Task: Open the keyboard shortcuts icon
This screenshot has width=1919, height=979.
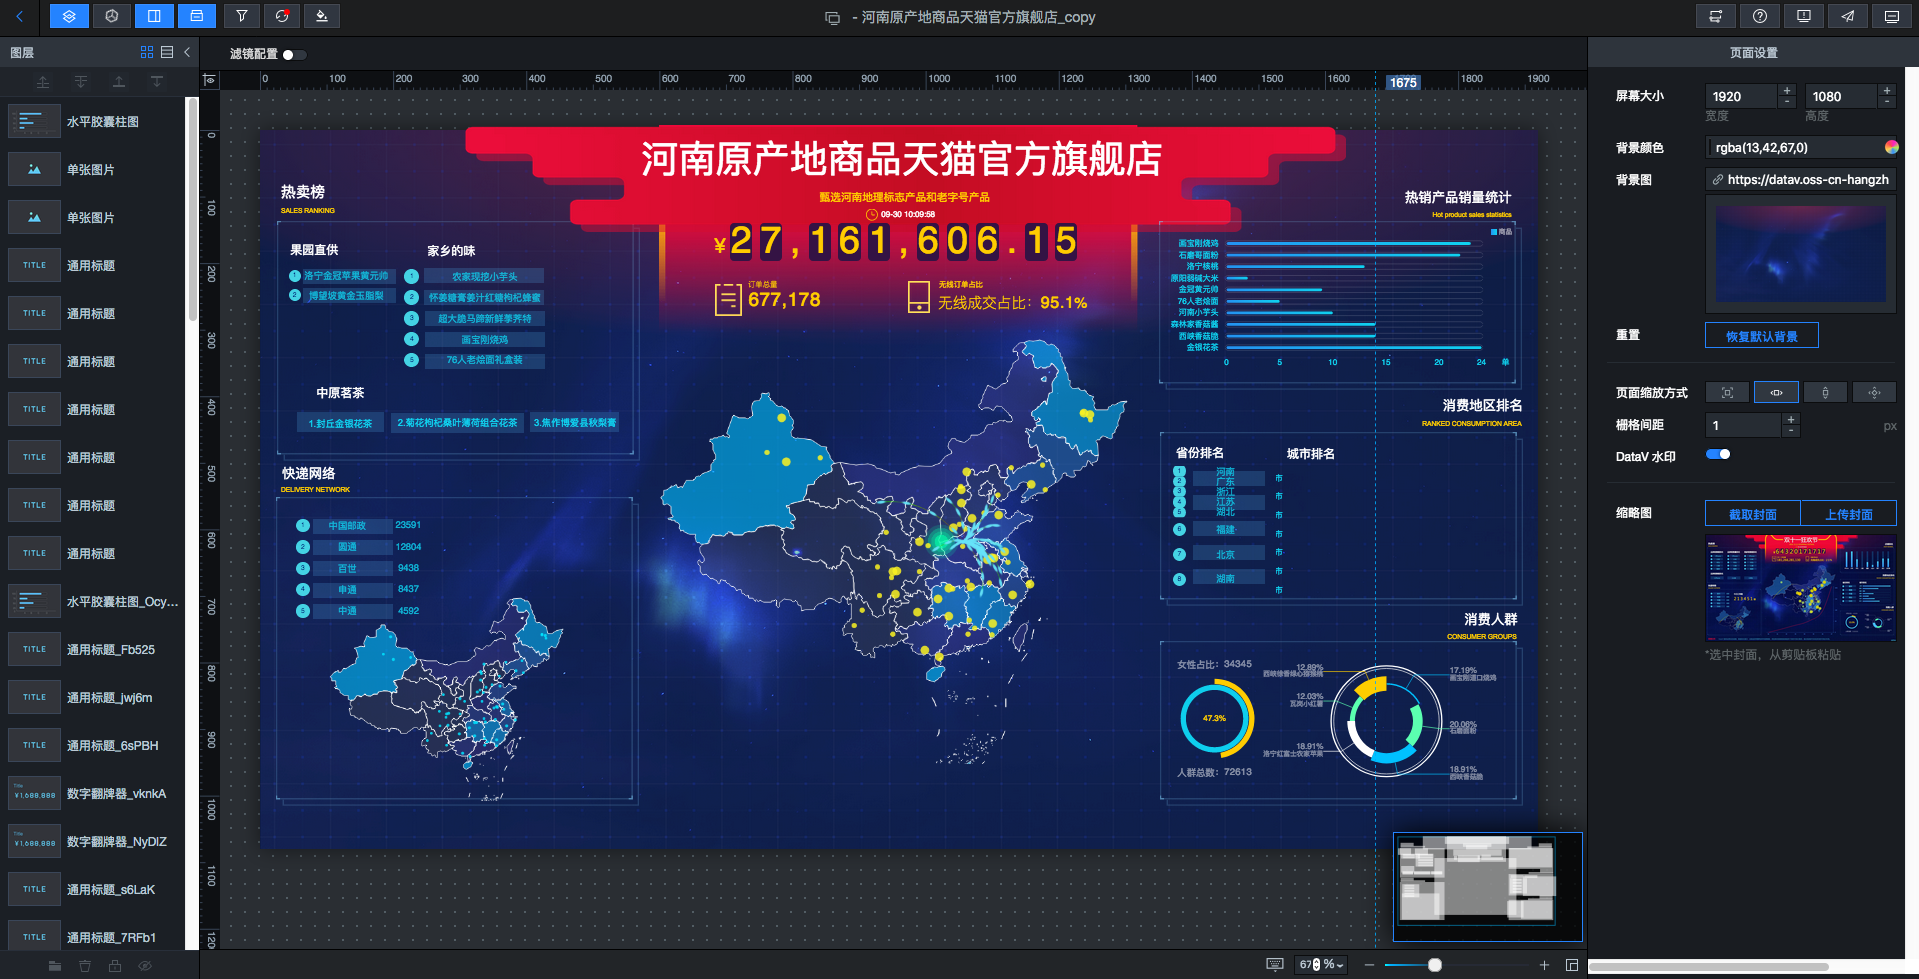Action: pos(1275,965)
